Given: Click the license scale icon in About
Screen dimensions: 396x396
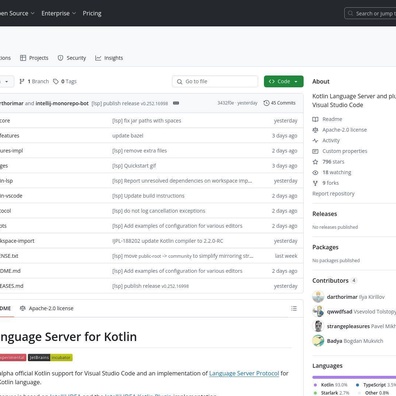Looking at the screenshot, I should [315, 130].
